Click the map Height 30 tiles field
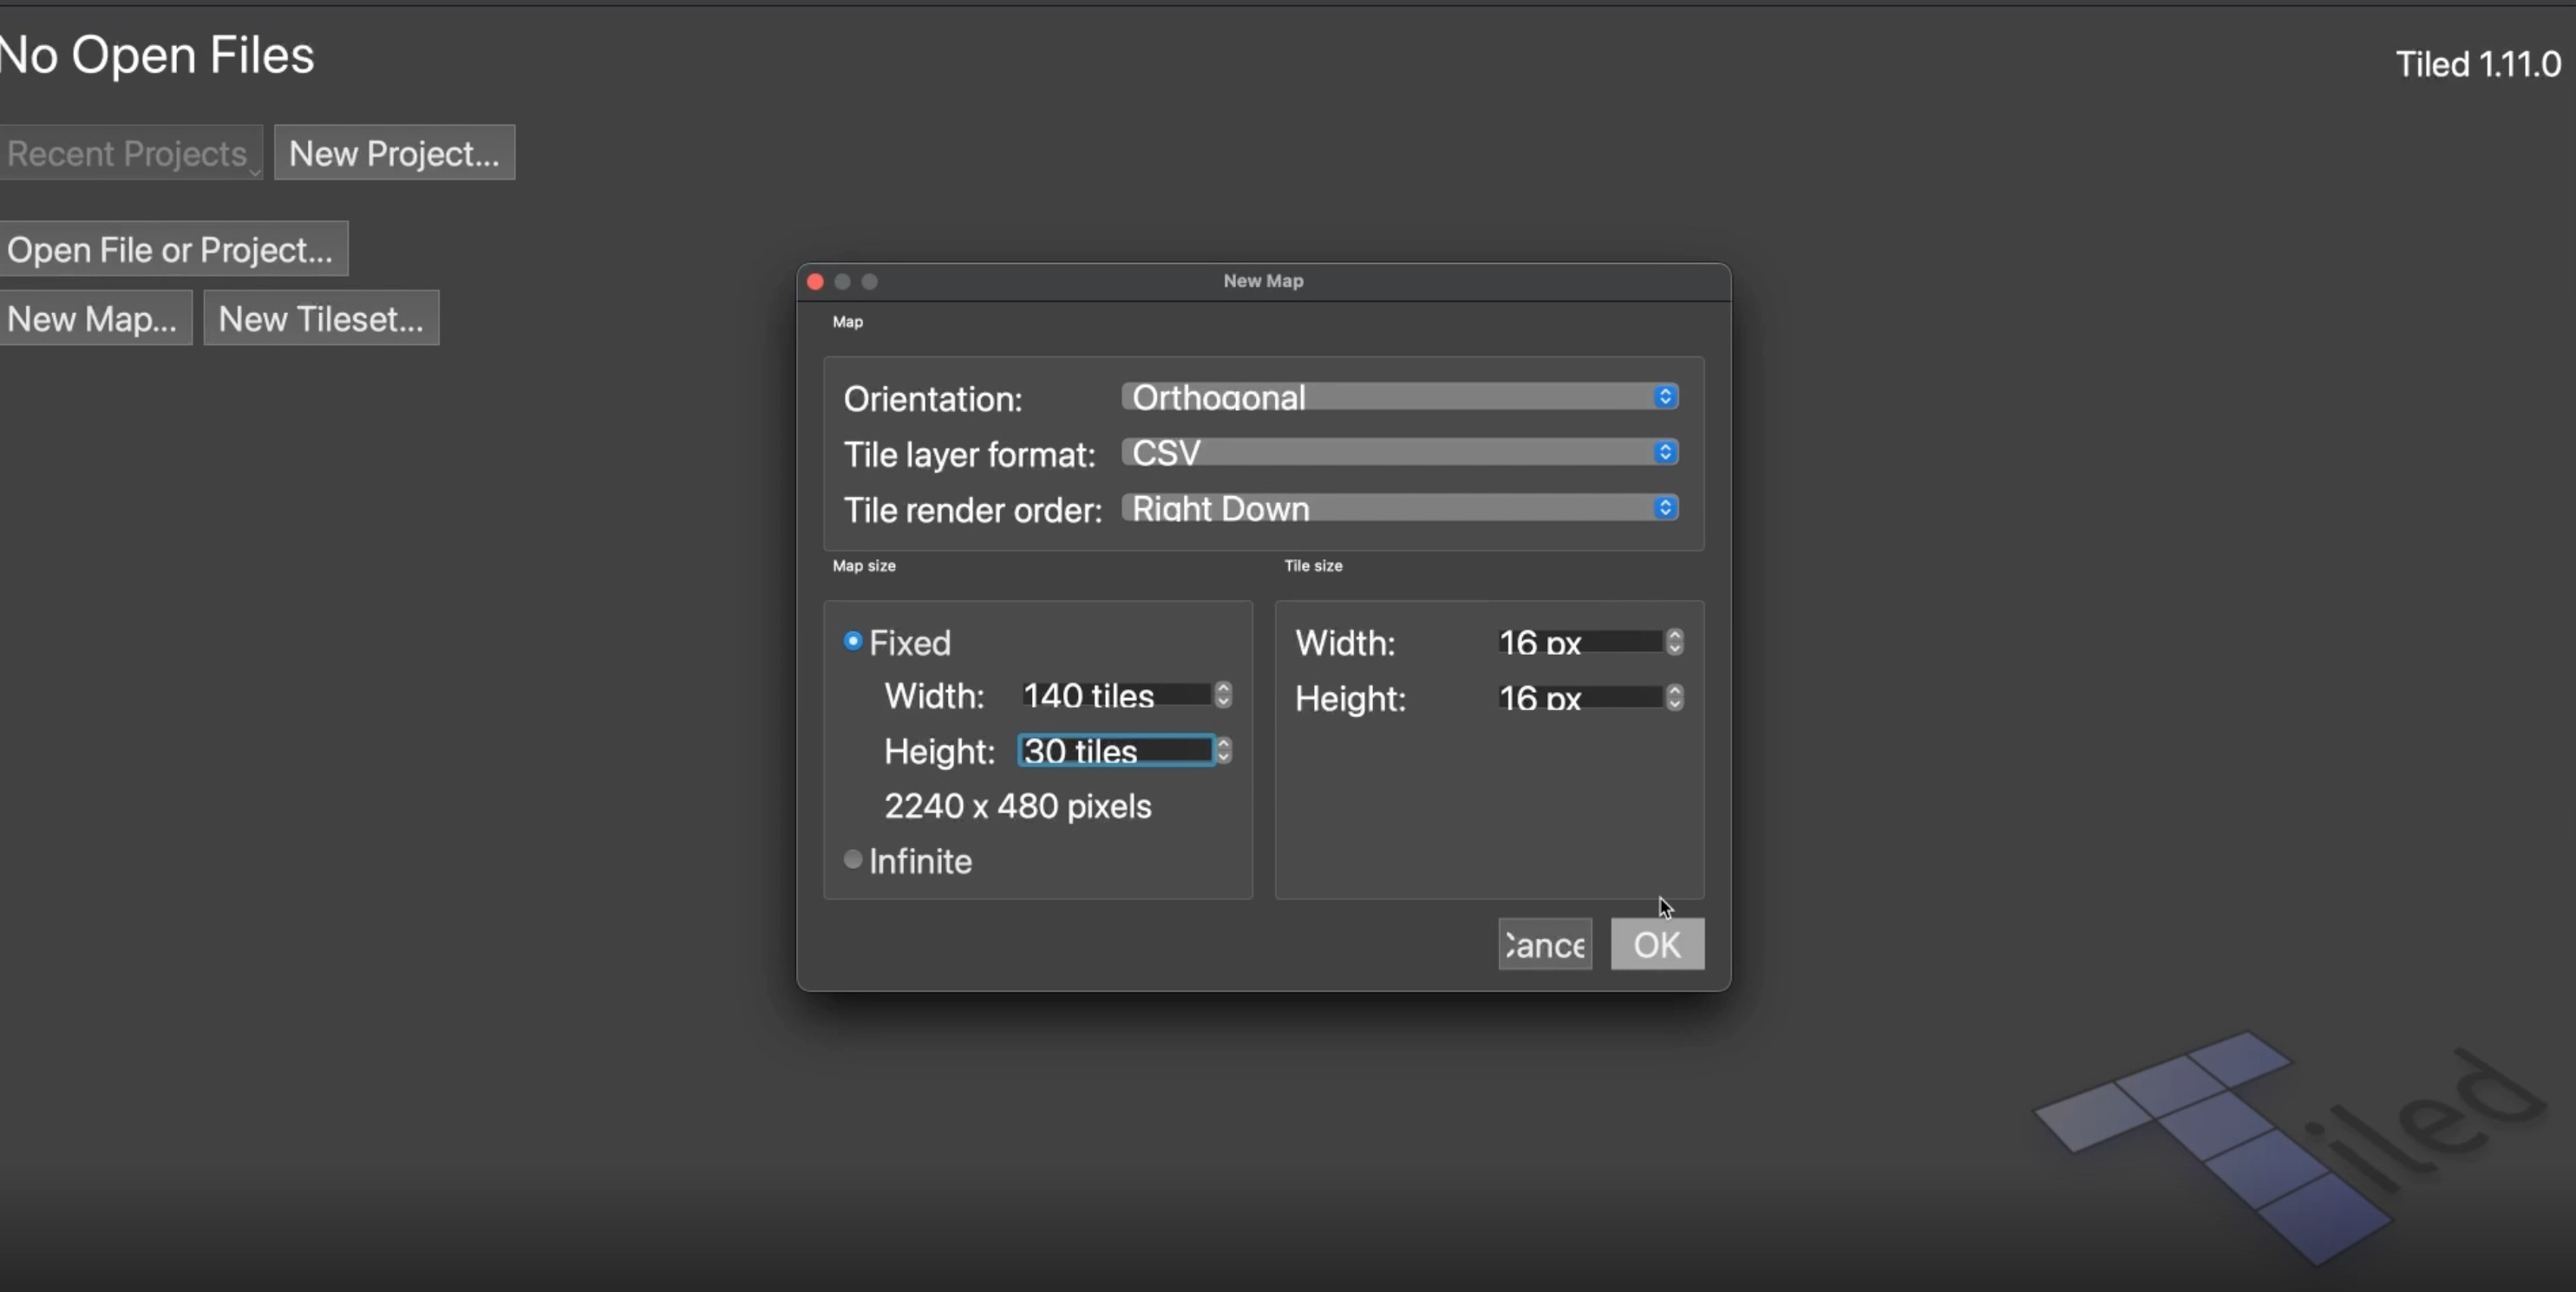2576x1292 pixels. click(x=1114, y=751)
